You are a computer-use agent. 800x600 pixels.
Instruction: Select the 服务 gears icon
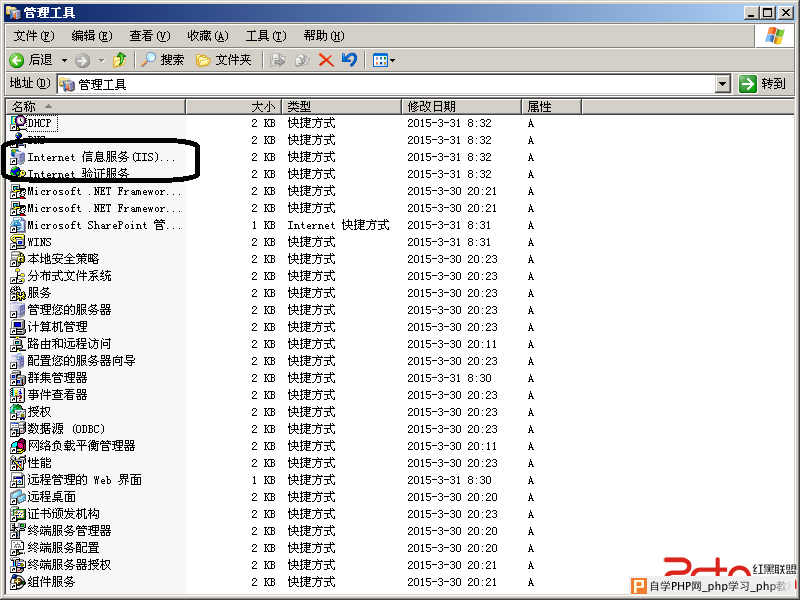(18, 292)
